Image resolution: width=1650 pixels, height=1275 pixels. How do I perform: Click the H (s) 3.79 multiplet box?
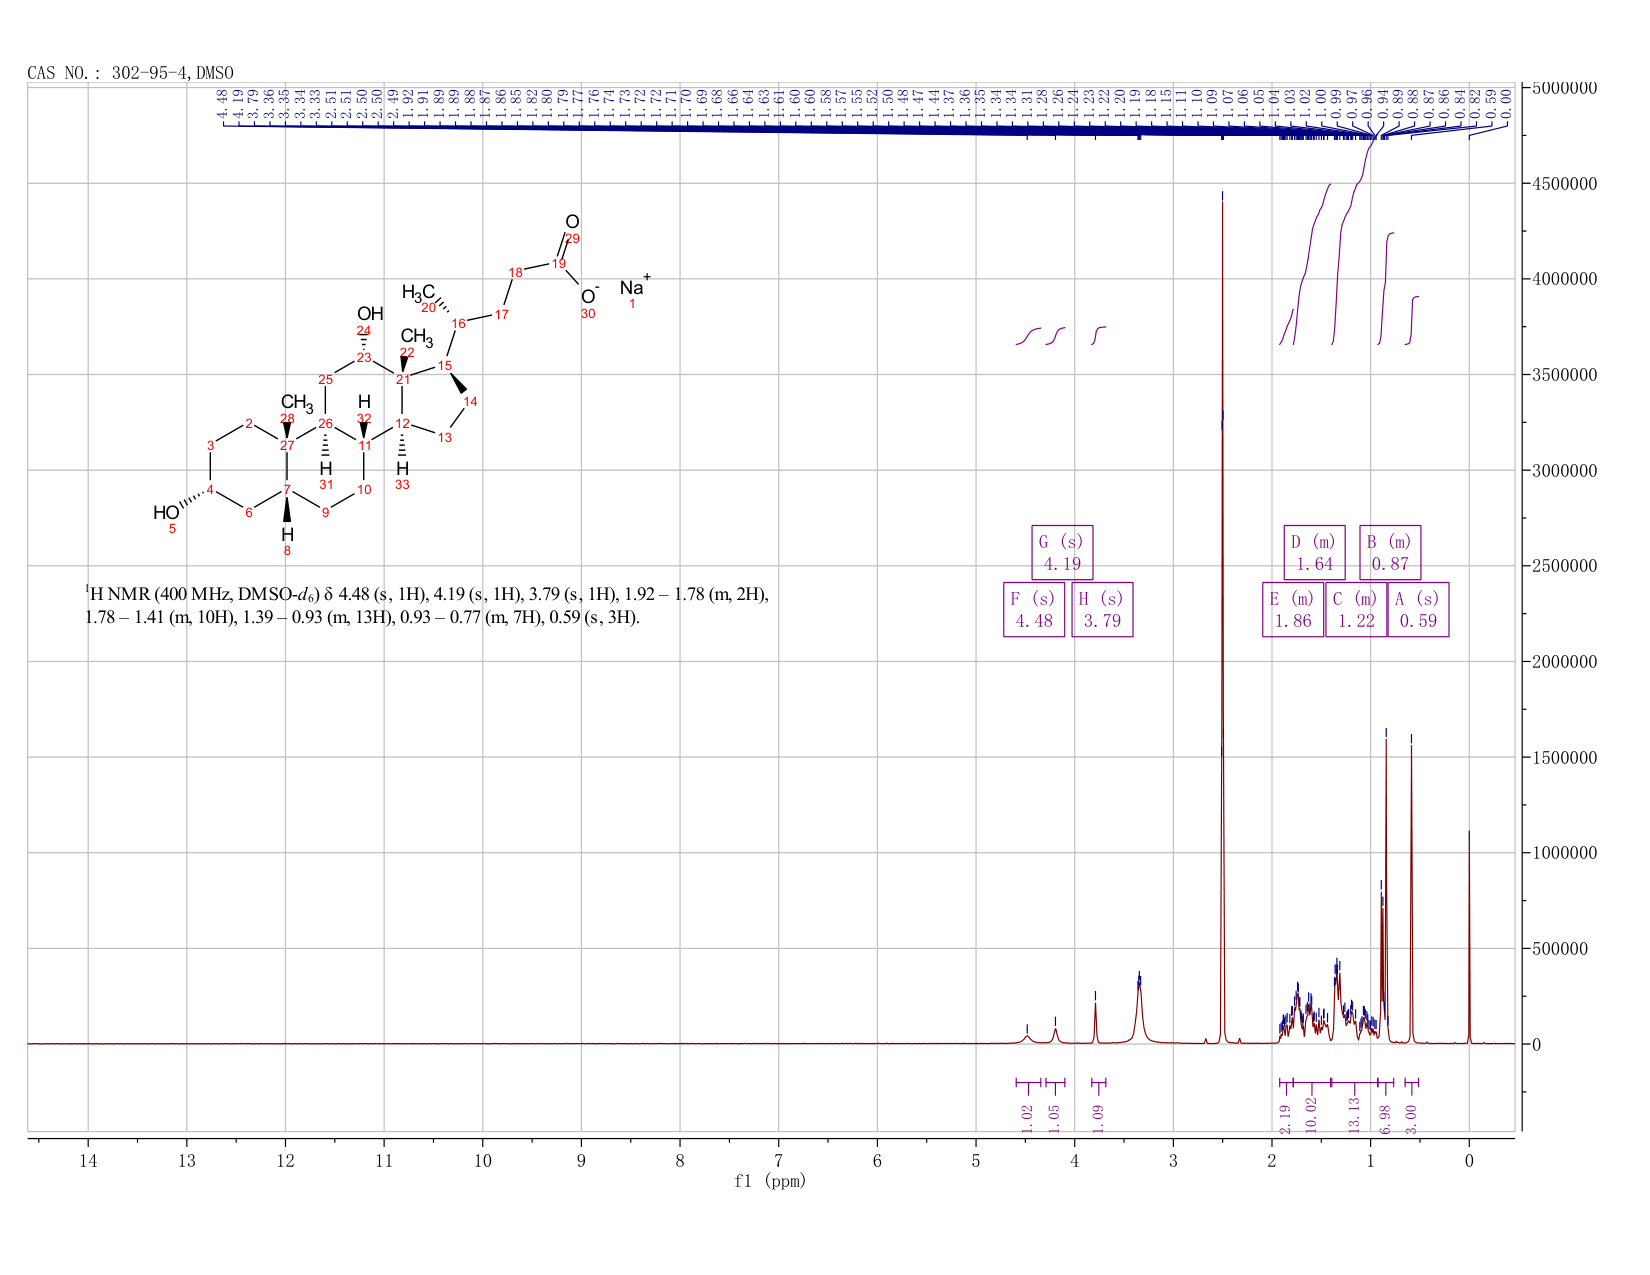pyautogui.click(x=1102, y=610)
